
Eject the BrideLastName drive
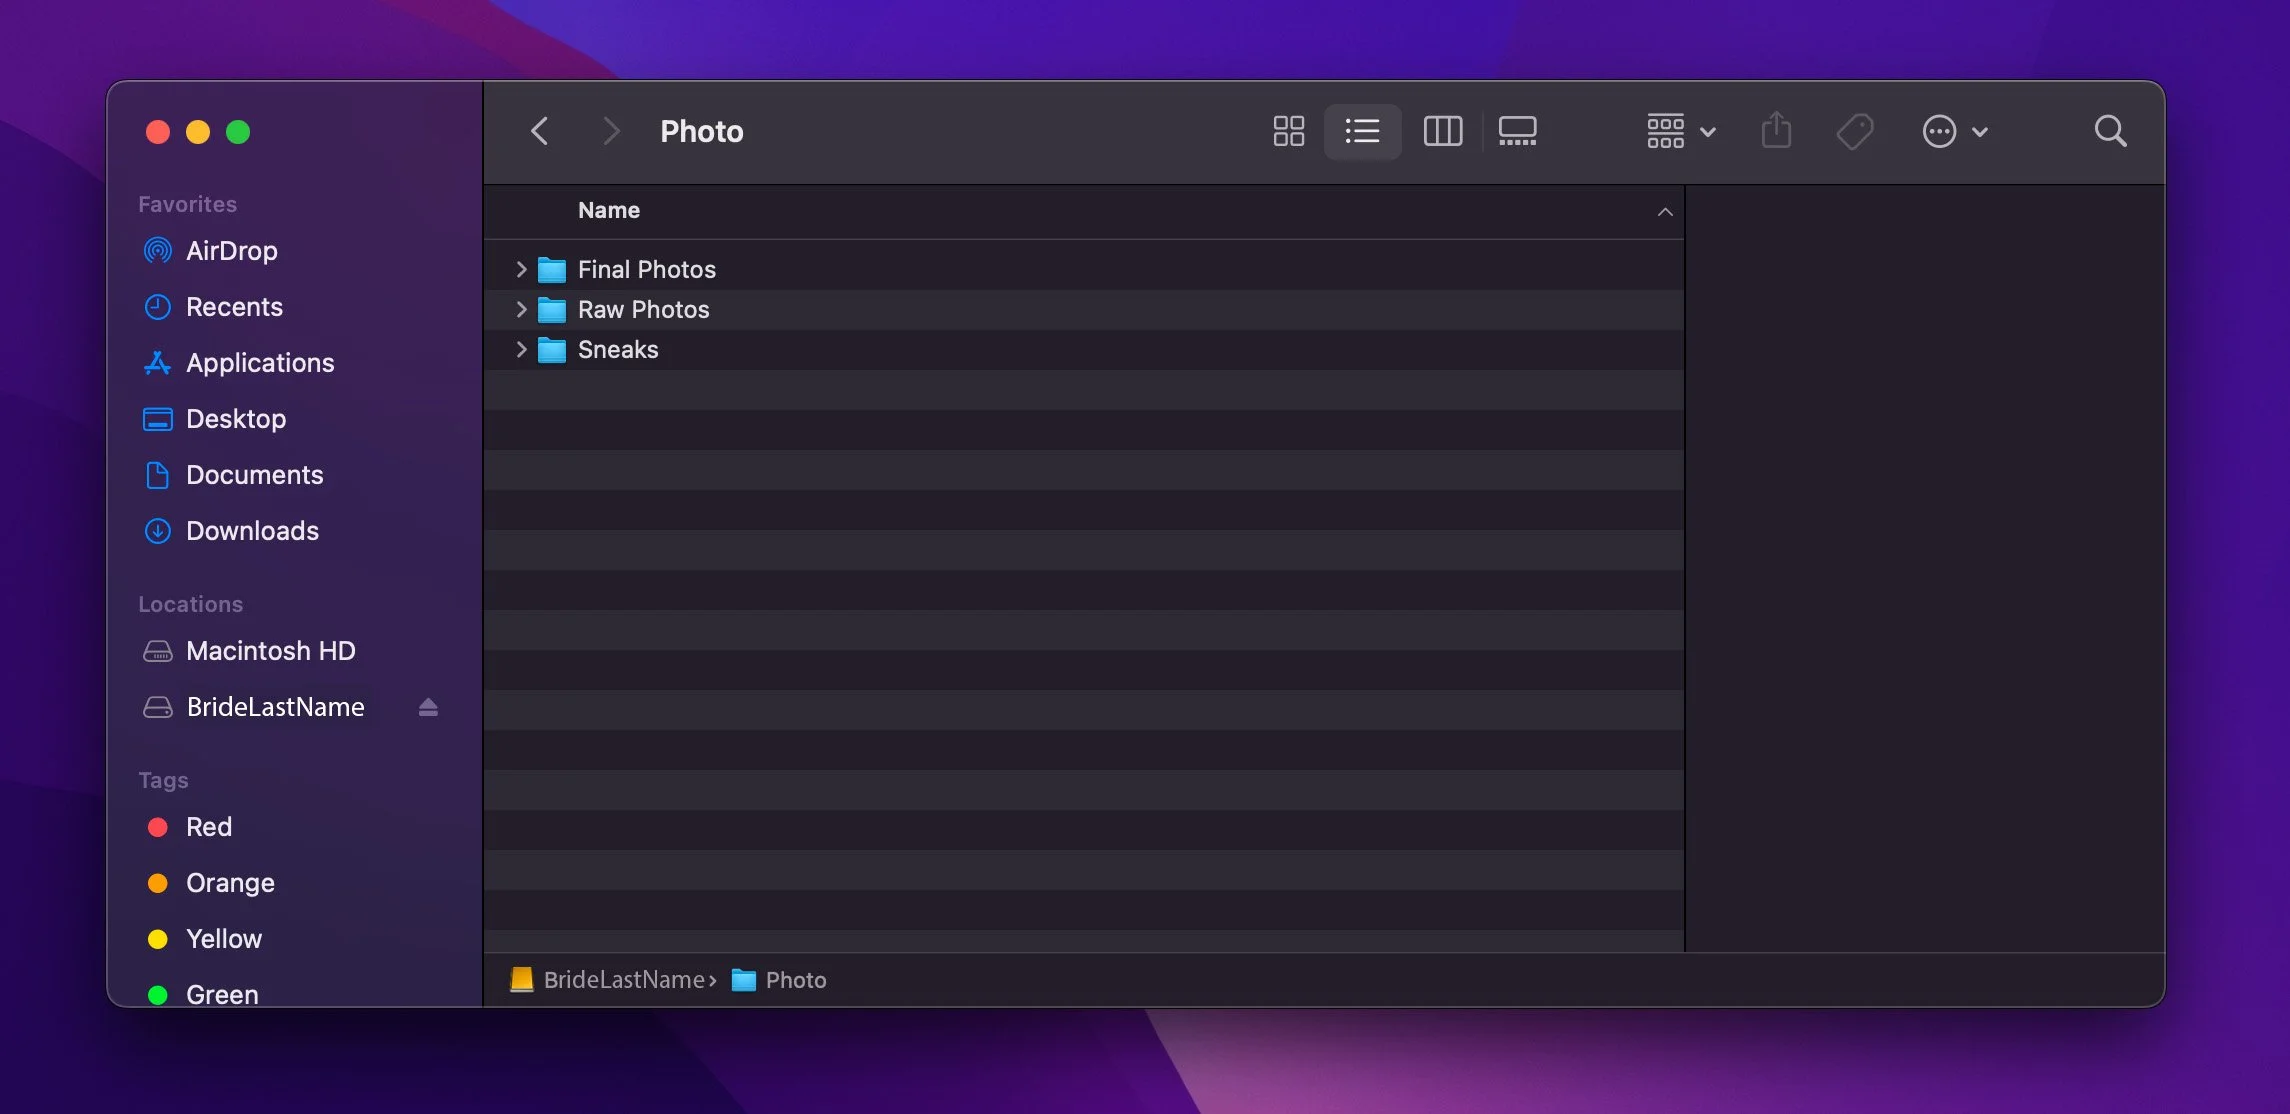tap(428, 707)
